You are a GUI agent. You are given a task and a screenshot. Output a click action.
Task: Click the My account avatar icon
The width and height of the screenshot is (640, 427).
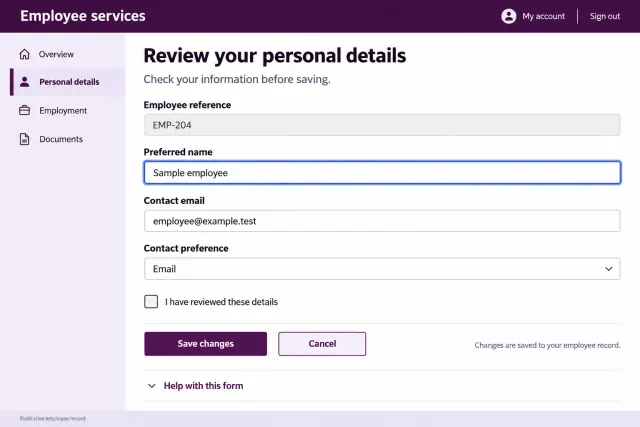[509, 16]
